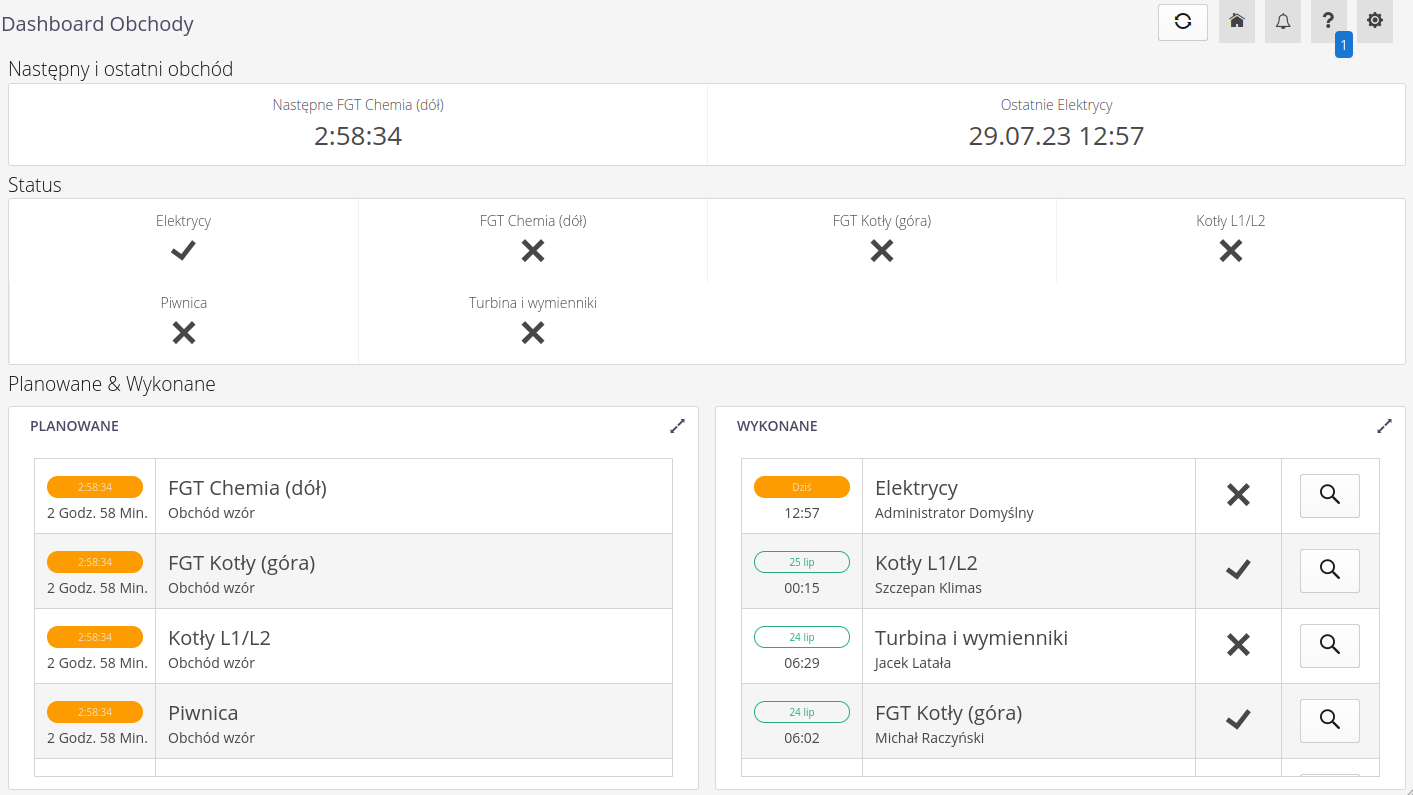This screenshot has width=1413, height=795.
Task: Expand the Planowane panel
Action: [x=677, y=426]
